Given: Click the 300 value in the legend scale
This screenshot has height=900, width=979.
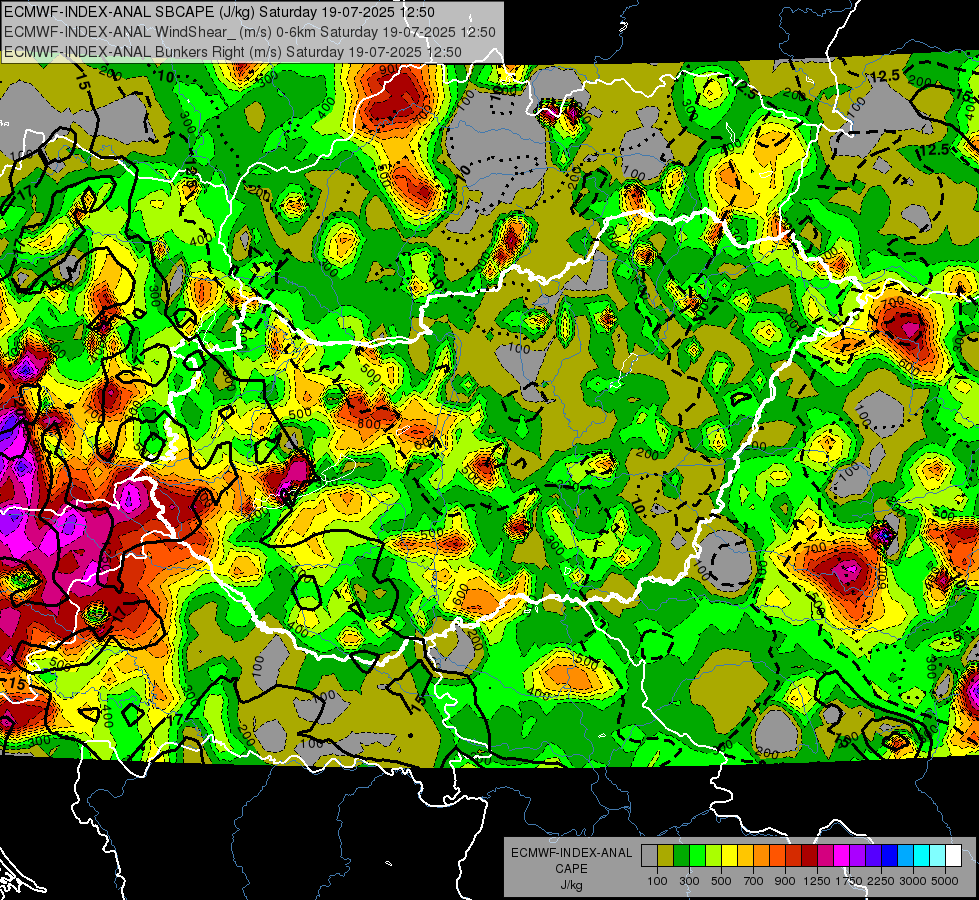Looking at the screenshot, I should tap(689, 881).
